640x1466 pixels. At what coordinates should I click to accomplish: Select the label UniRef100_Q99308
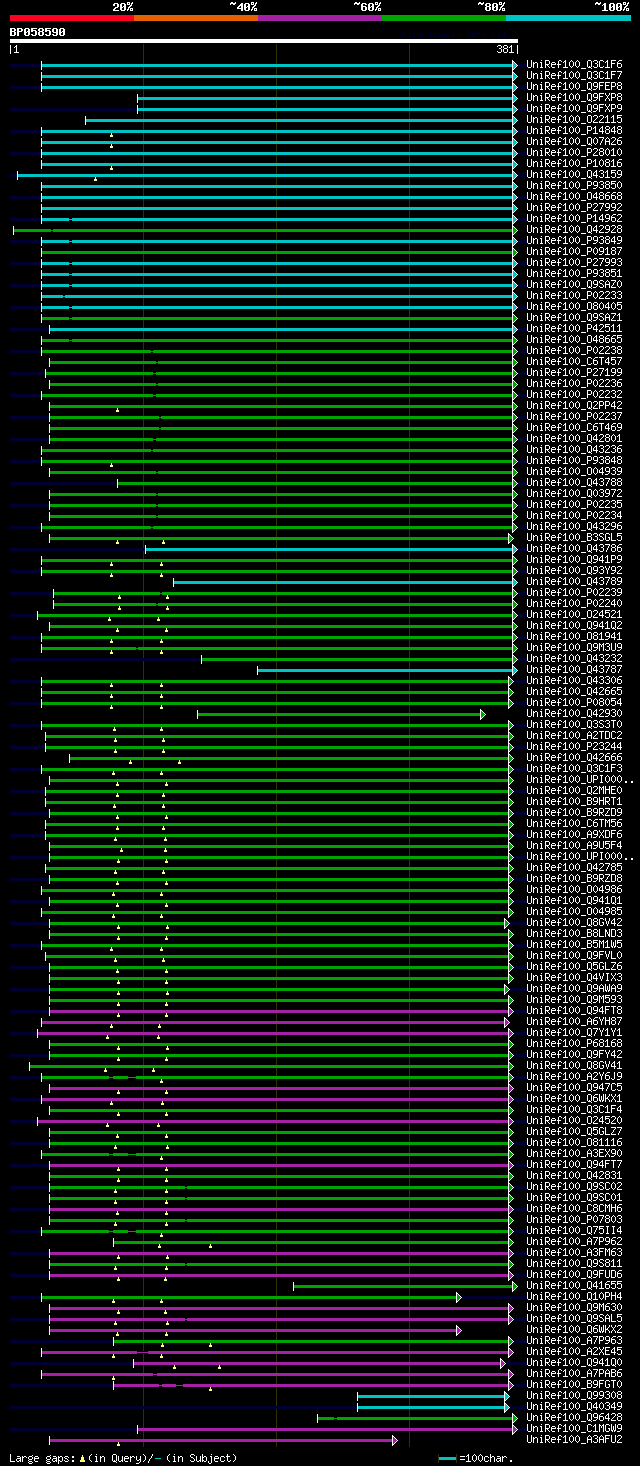[x=574, y=1396]
